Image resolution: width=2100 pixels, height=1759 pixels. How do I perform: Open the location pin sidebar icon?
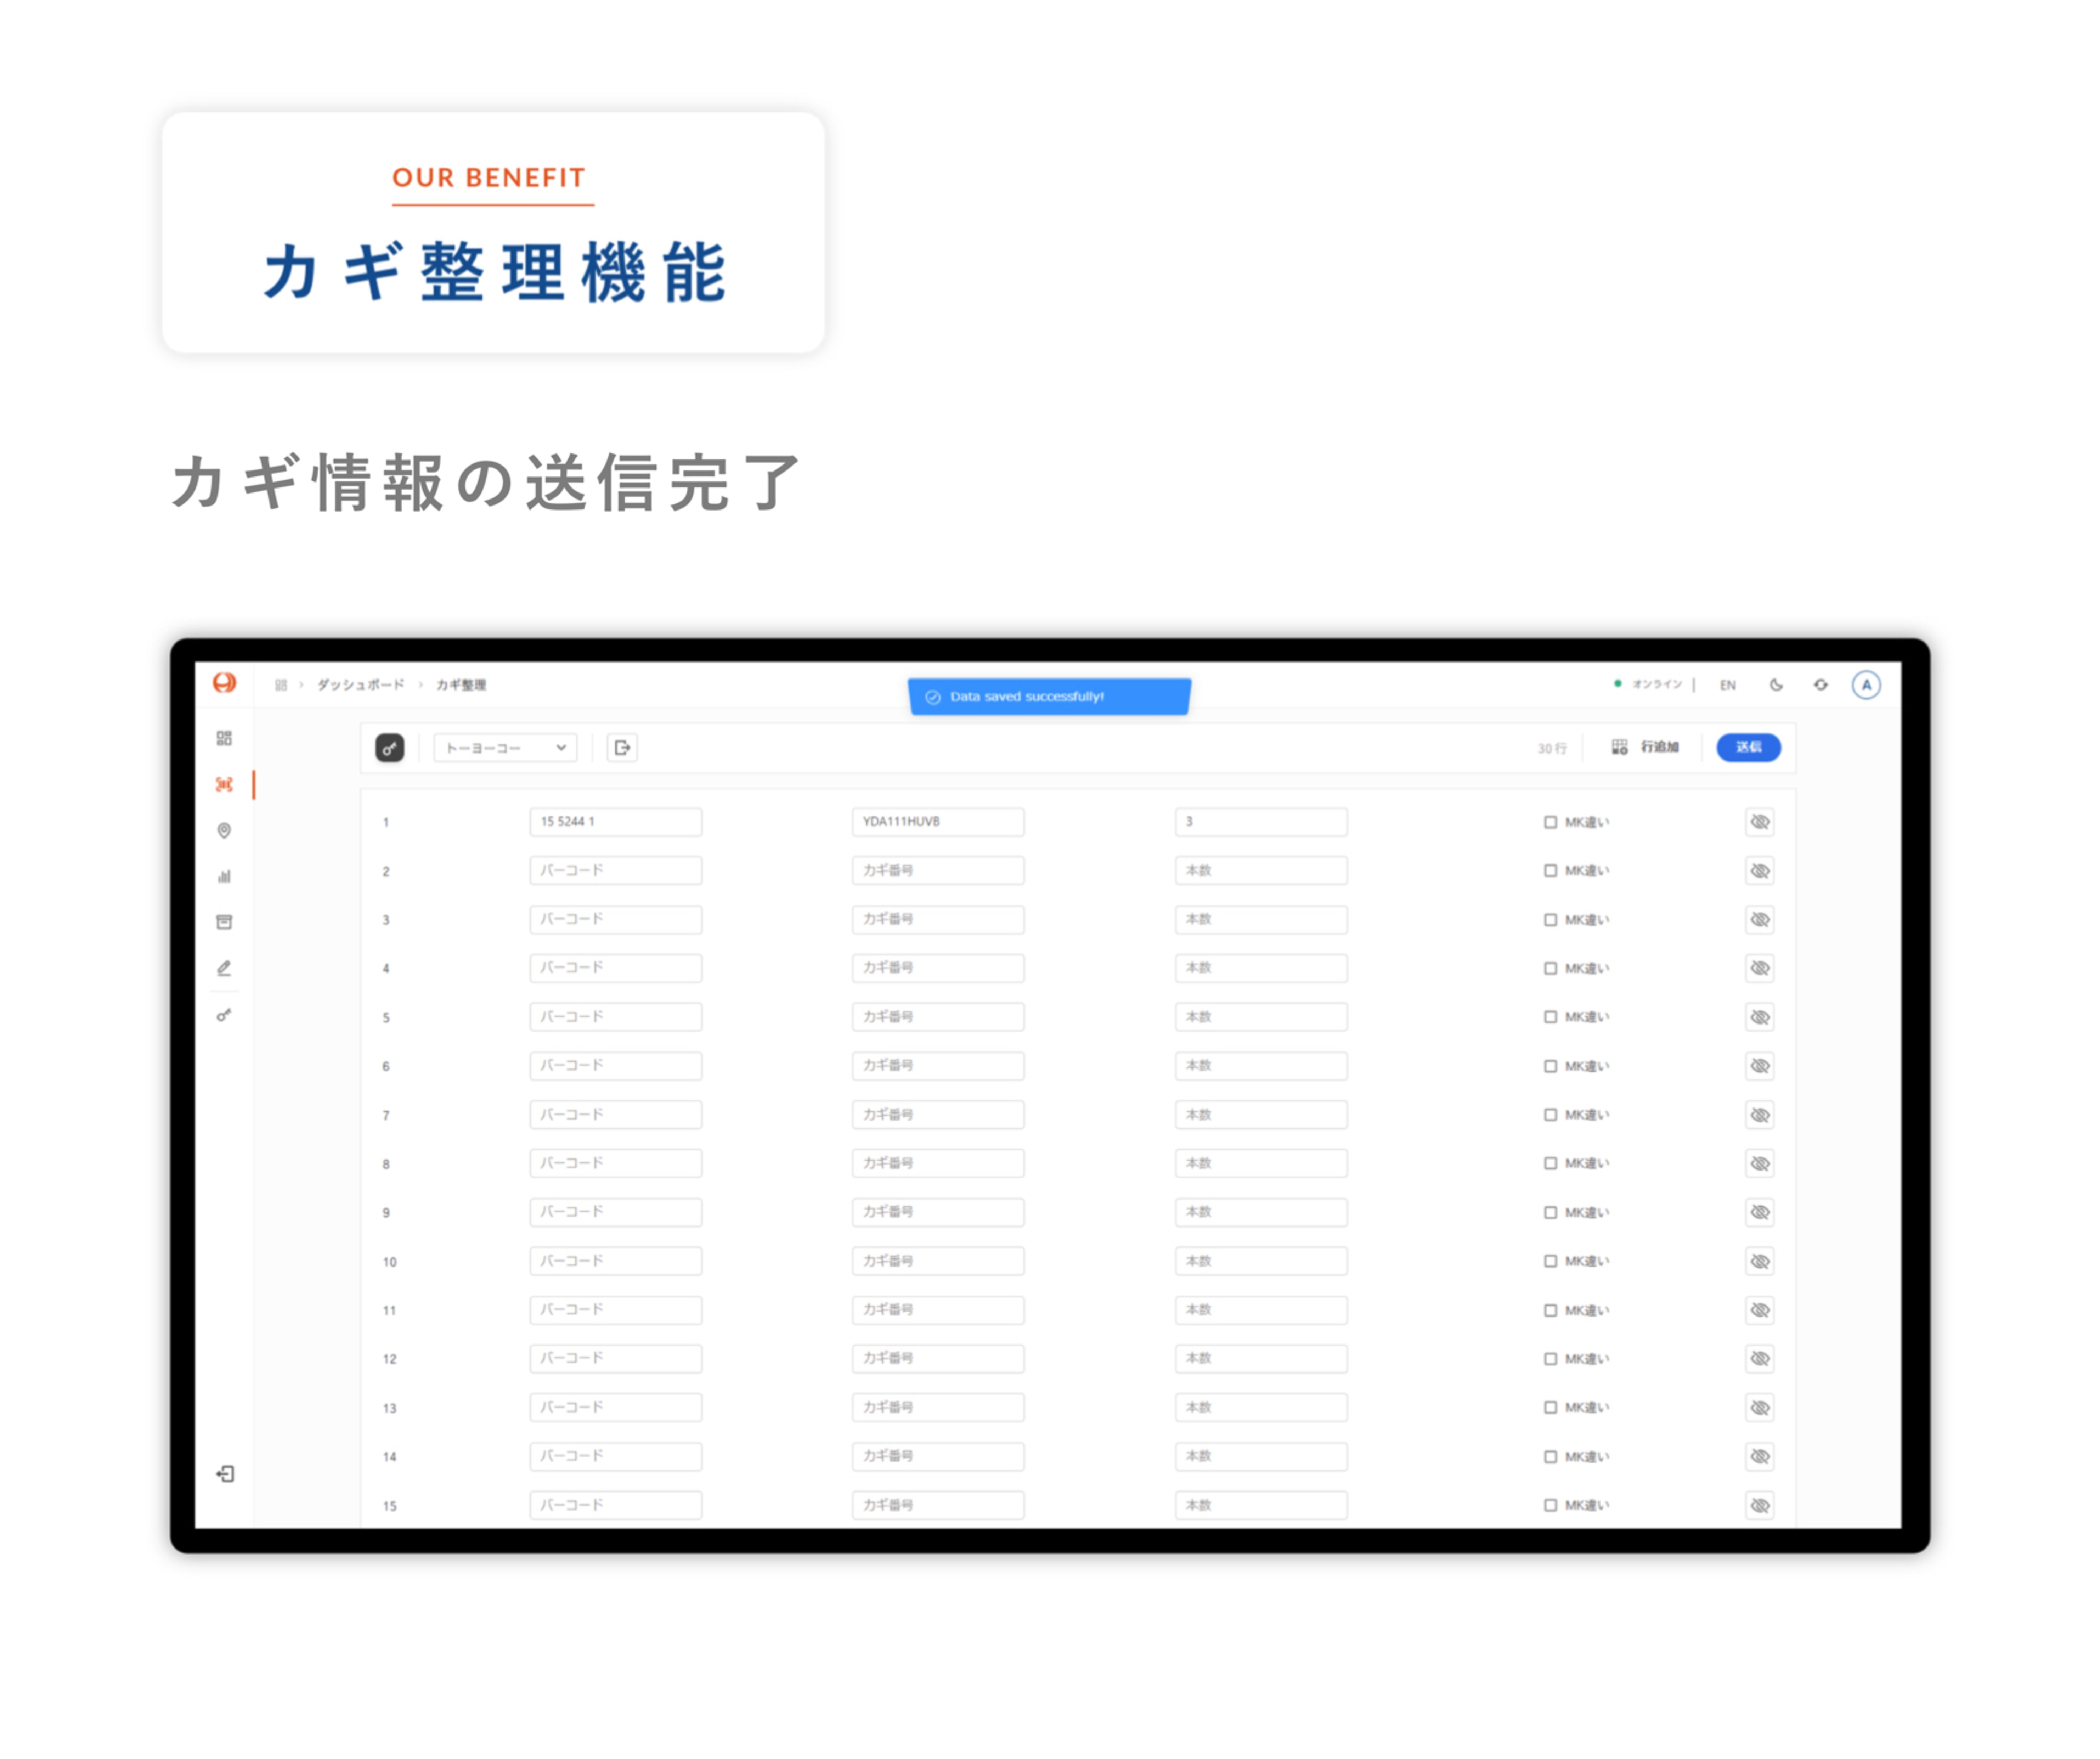click(224, 831)
